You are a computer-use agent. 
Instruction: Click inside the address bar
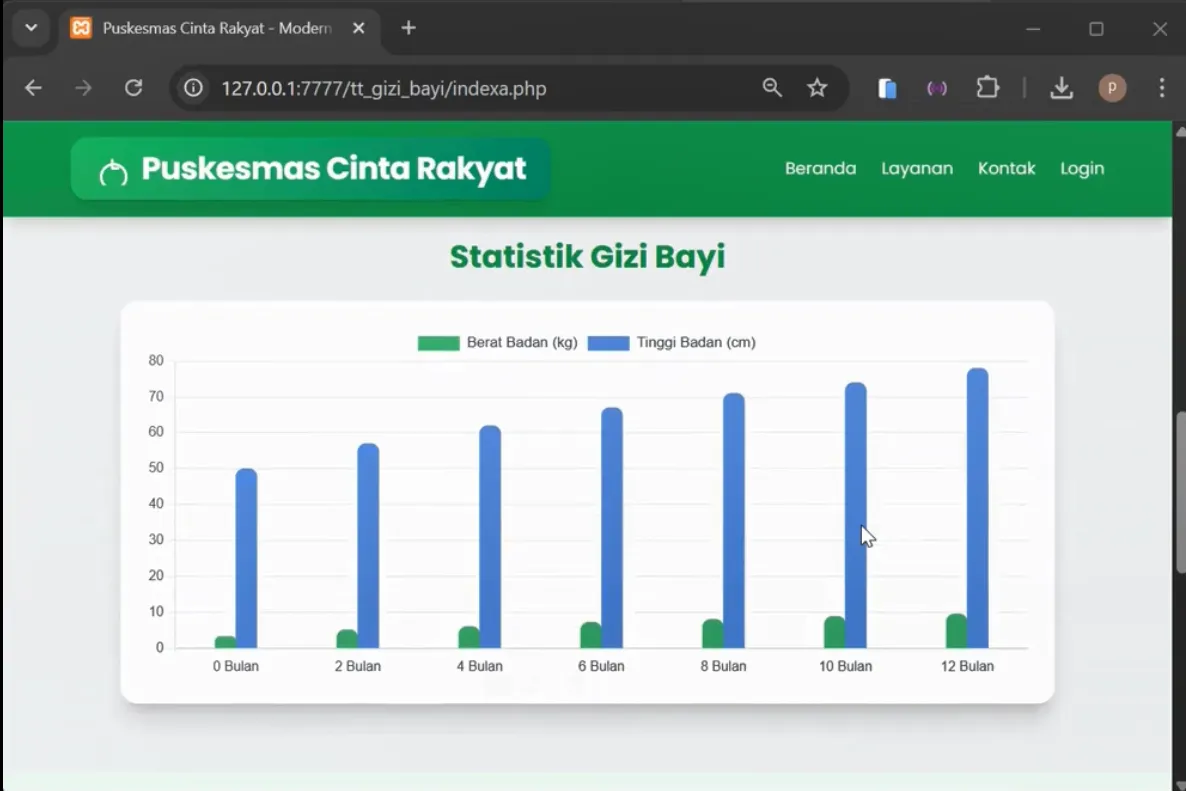[x=450, y=88]
